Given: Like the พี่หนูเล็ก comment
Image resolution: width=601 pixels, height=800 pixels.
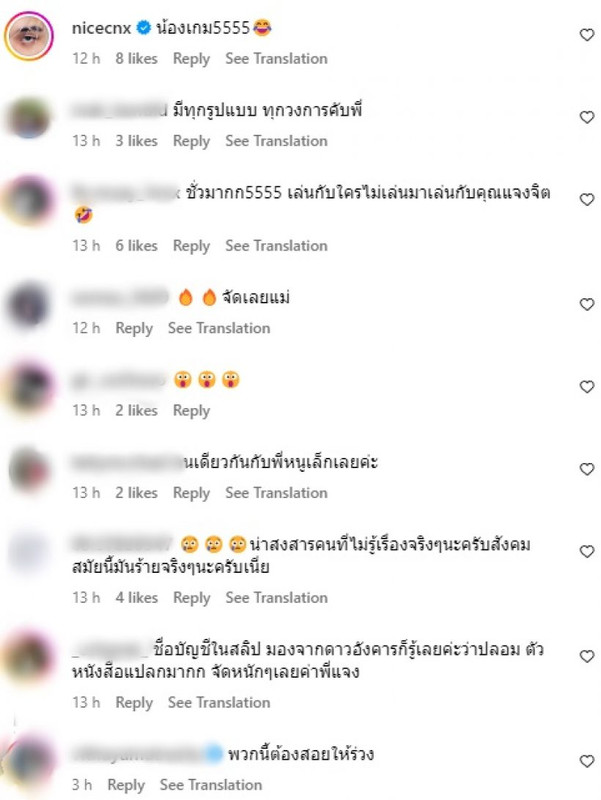Looking at the screenshot, I should [x=587, y=469].
